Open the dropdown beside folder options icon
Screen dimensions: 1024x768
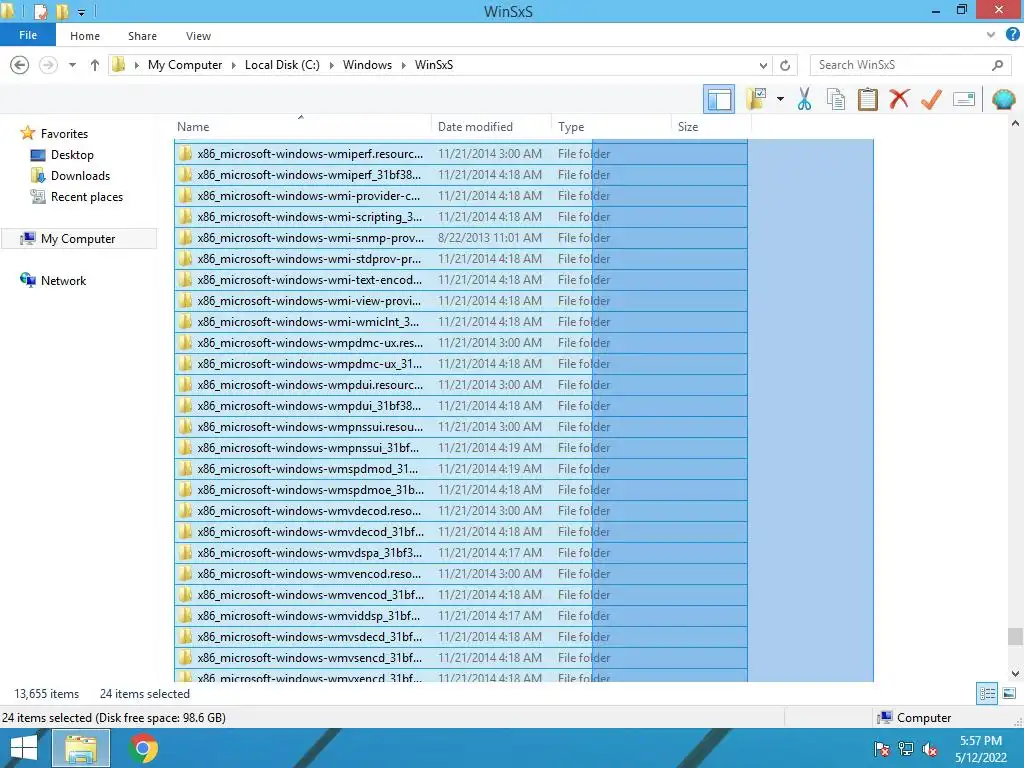[x=780, y=99]
